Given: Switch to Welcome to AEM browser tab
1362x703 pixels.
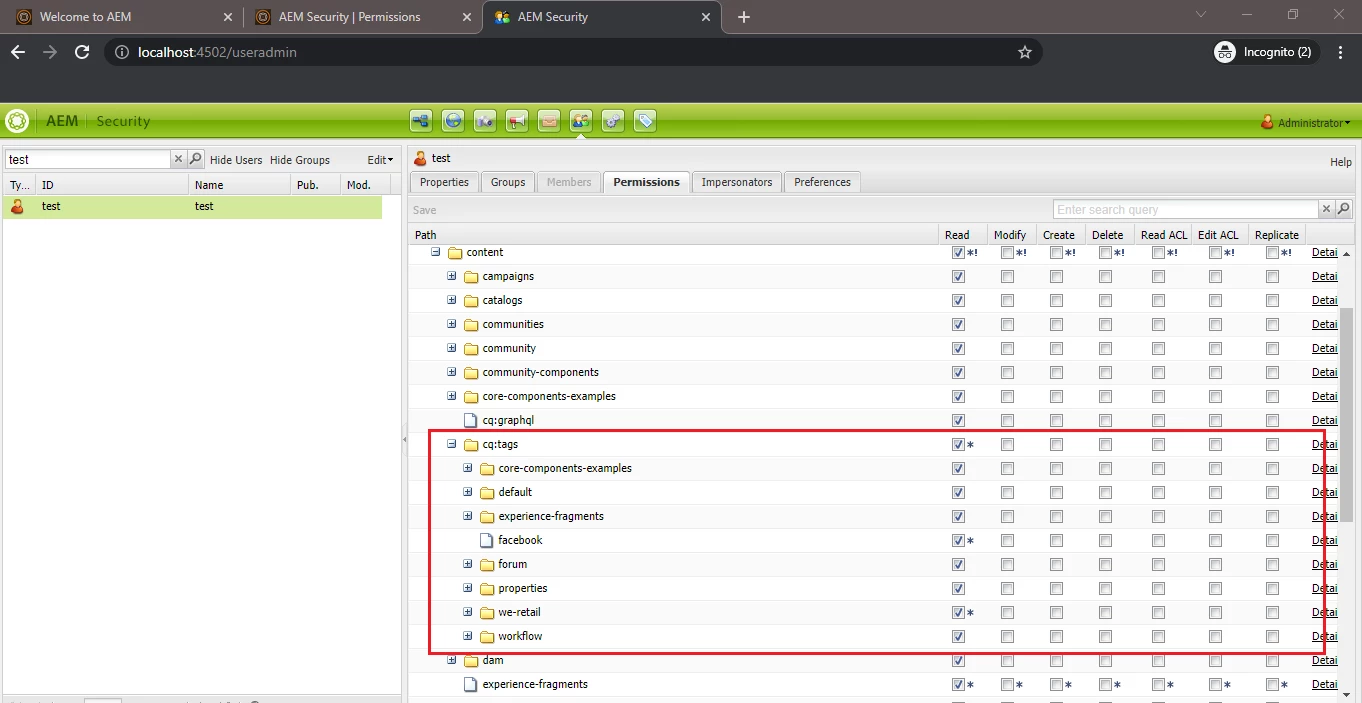Looking at the screenshot, I should pyautogui.click(x=122, y=17).
